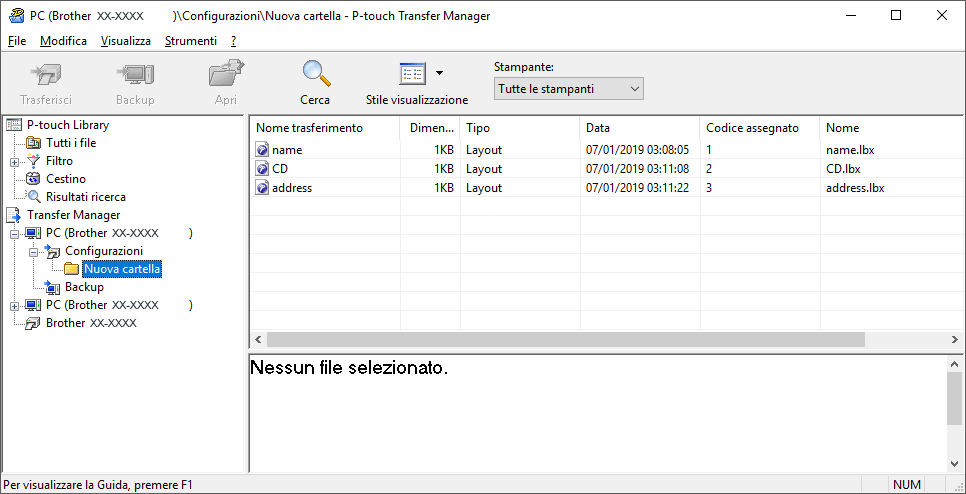Click the P-touch Library icon
This screenshot has width=966, height=494.
coord(14,125)
